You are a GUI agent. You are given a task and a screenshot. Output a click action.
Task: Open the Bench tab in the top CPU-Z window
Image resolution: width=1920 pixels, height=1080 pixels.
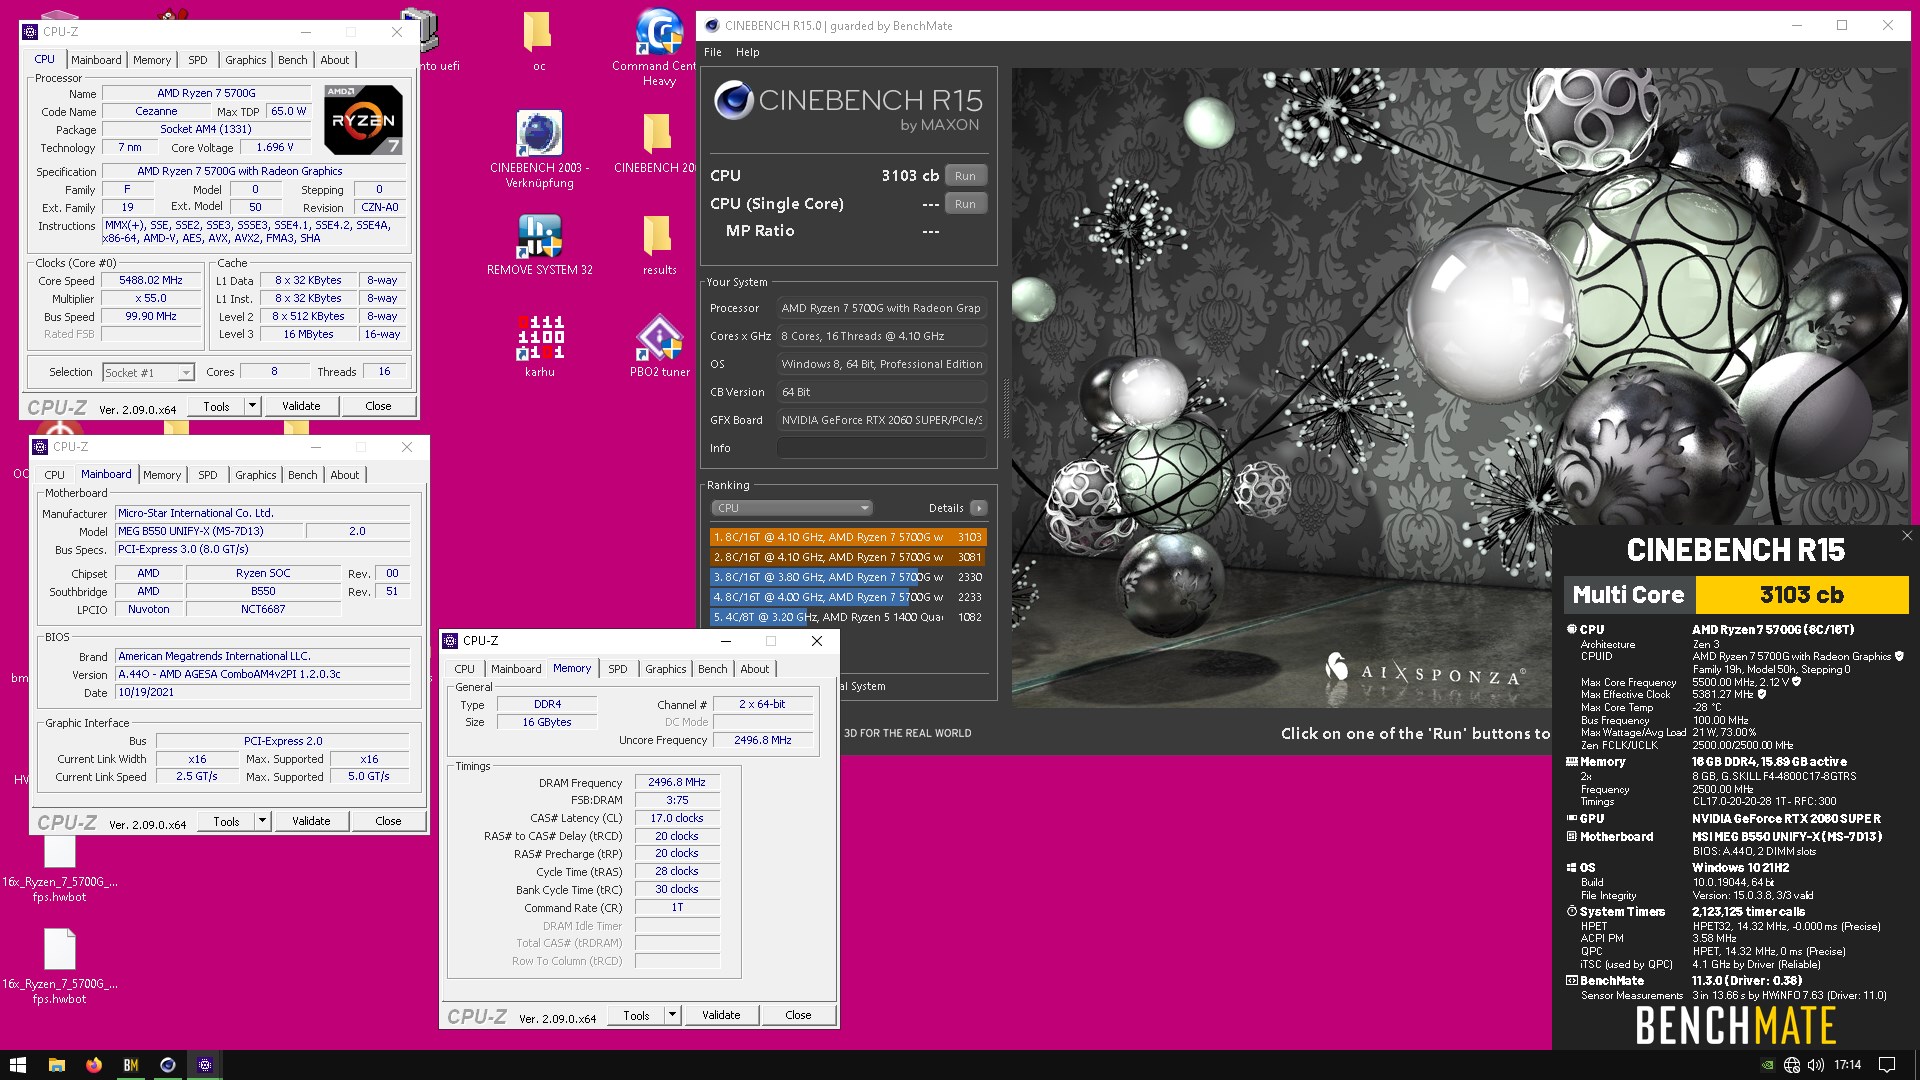(292, 60)
